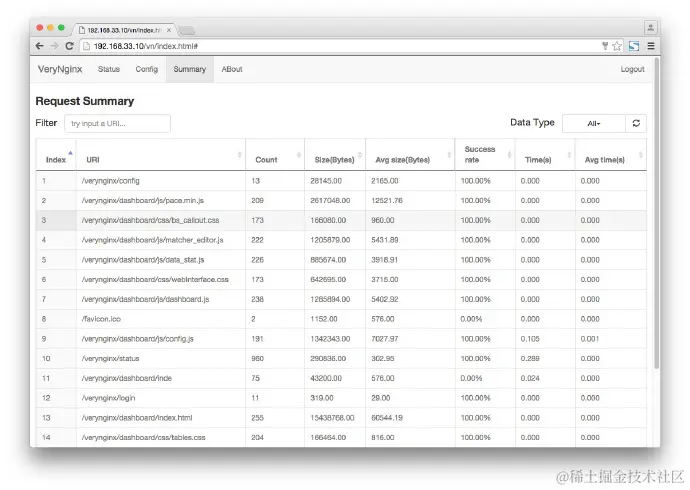Click the count value 238

pyautogui.click(x=257, y=299)
